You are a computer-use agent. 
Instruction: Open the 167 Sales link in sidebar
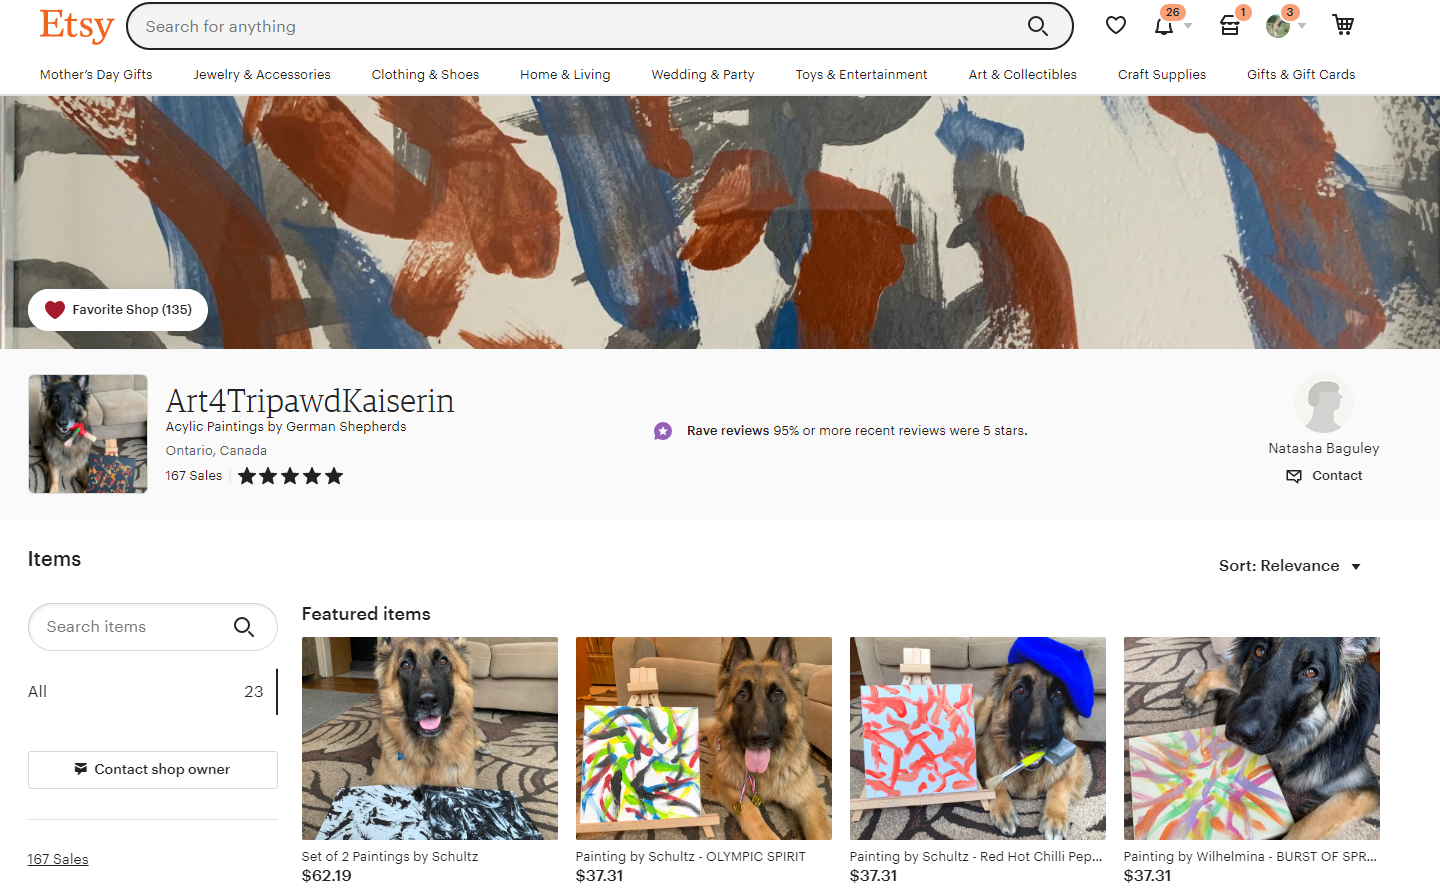click(58, 859)
